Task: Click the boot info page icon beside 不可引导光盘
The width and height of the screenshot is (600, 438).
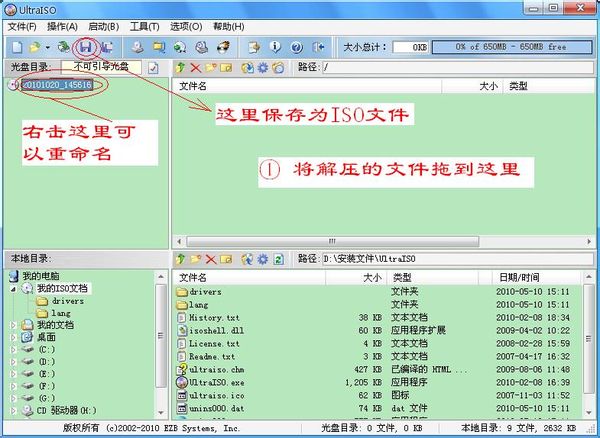Action: coord(153,68)
